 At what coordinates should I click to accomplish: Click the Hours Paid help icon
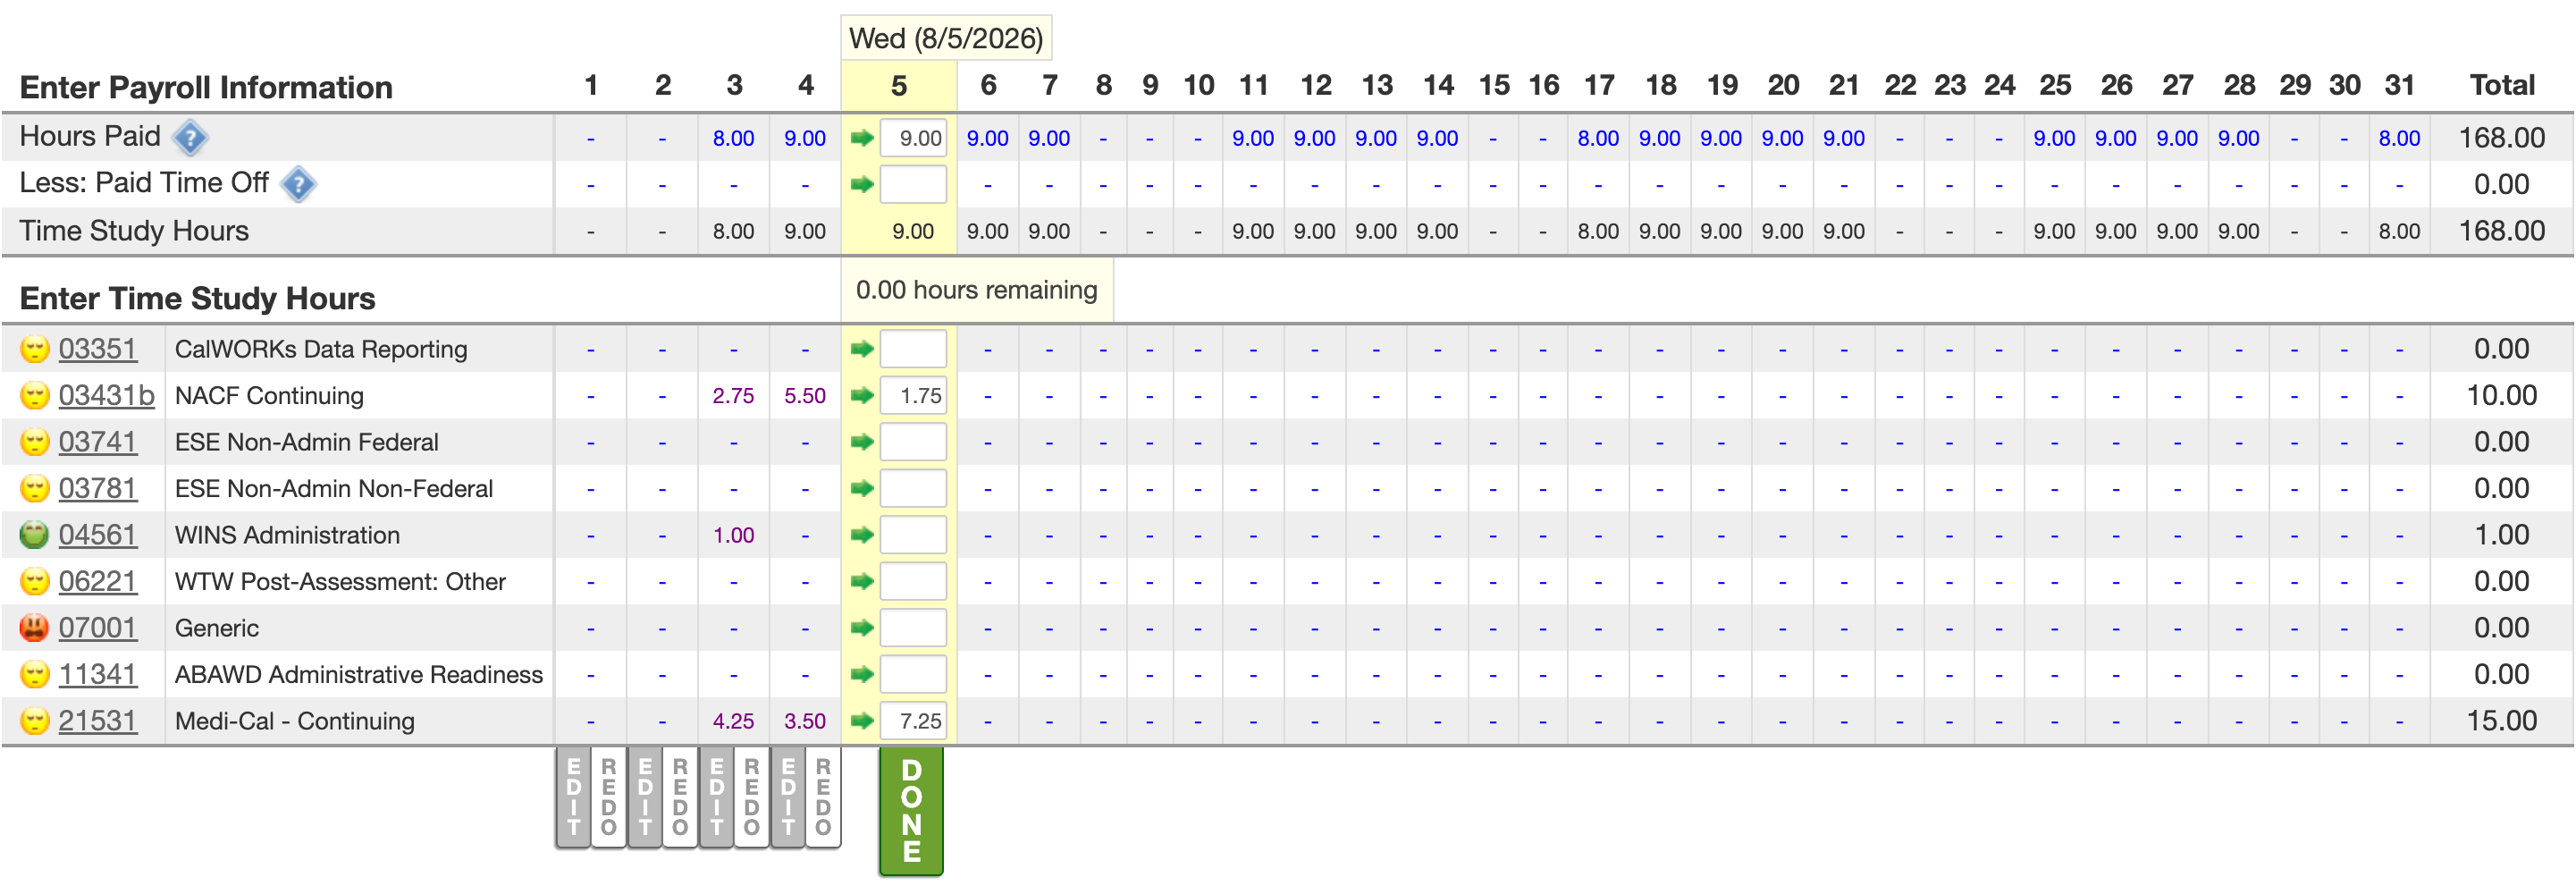tap(190, 138)
